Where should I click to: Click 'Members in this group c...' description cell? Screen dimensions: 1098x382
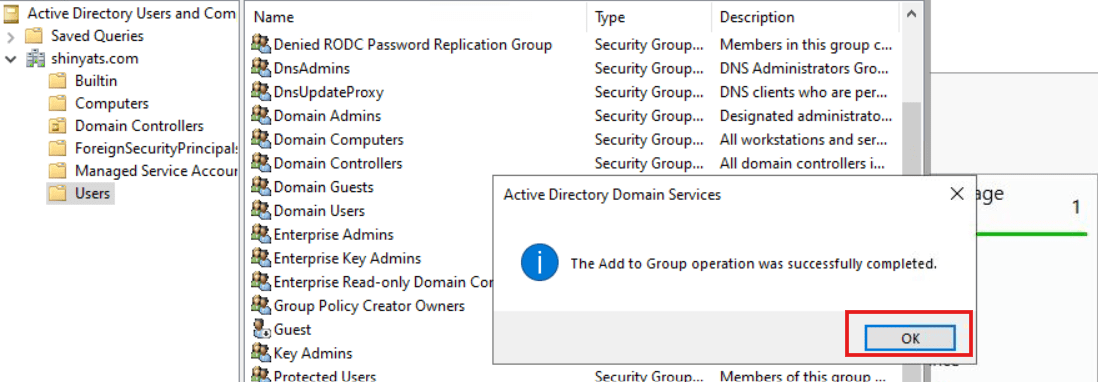[x=806, y=45]
